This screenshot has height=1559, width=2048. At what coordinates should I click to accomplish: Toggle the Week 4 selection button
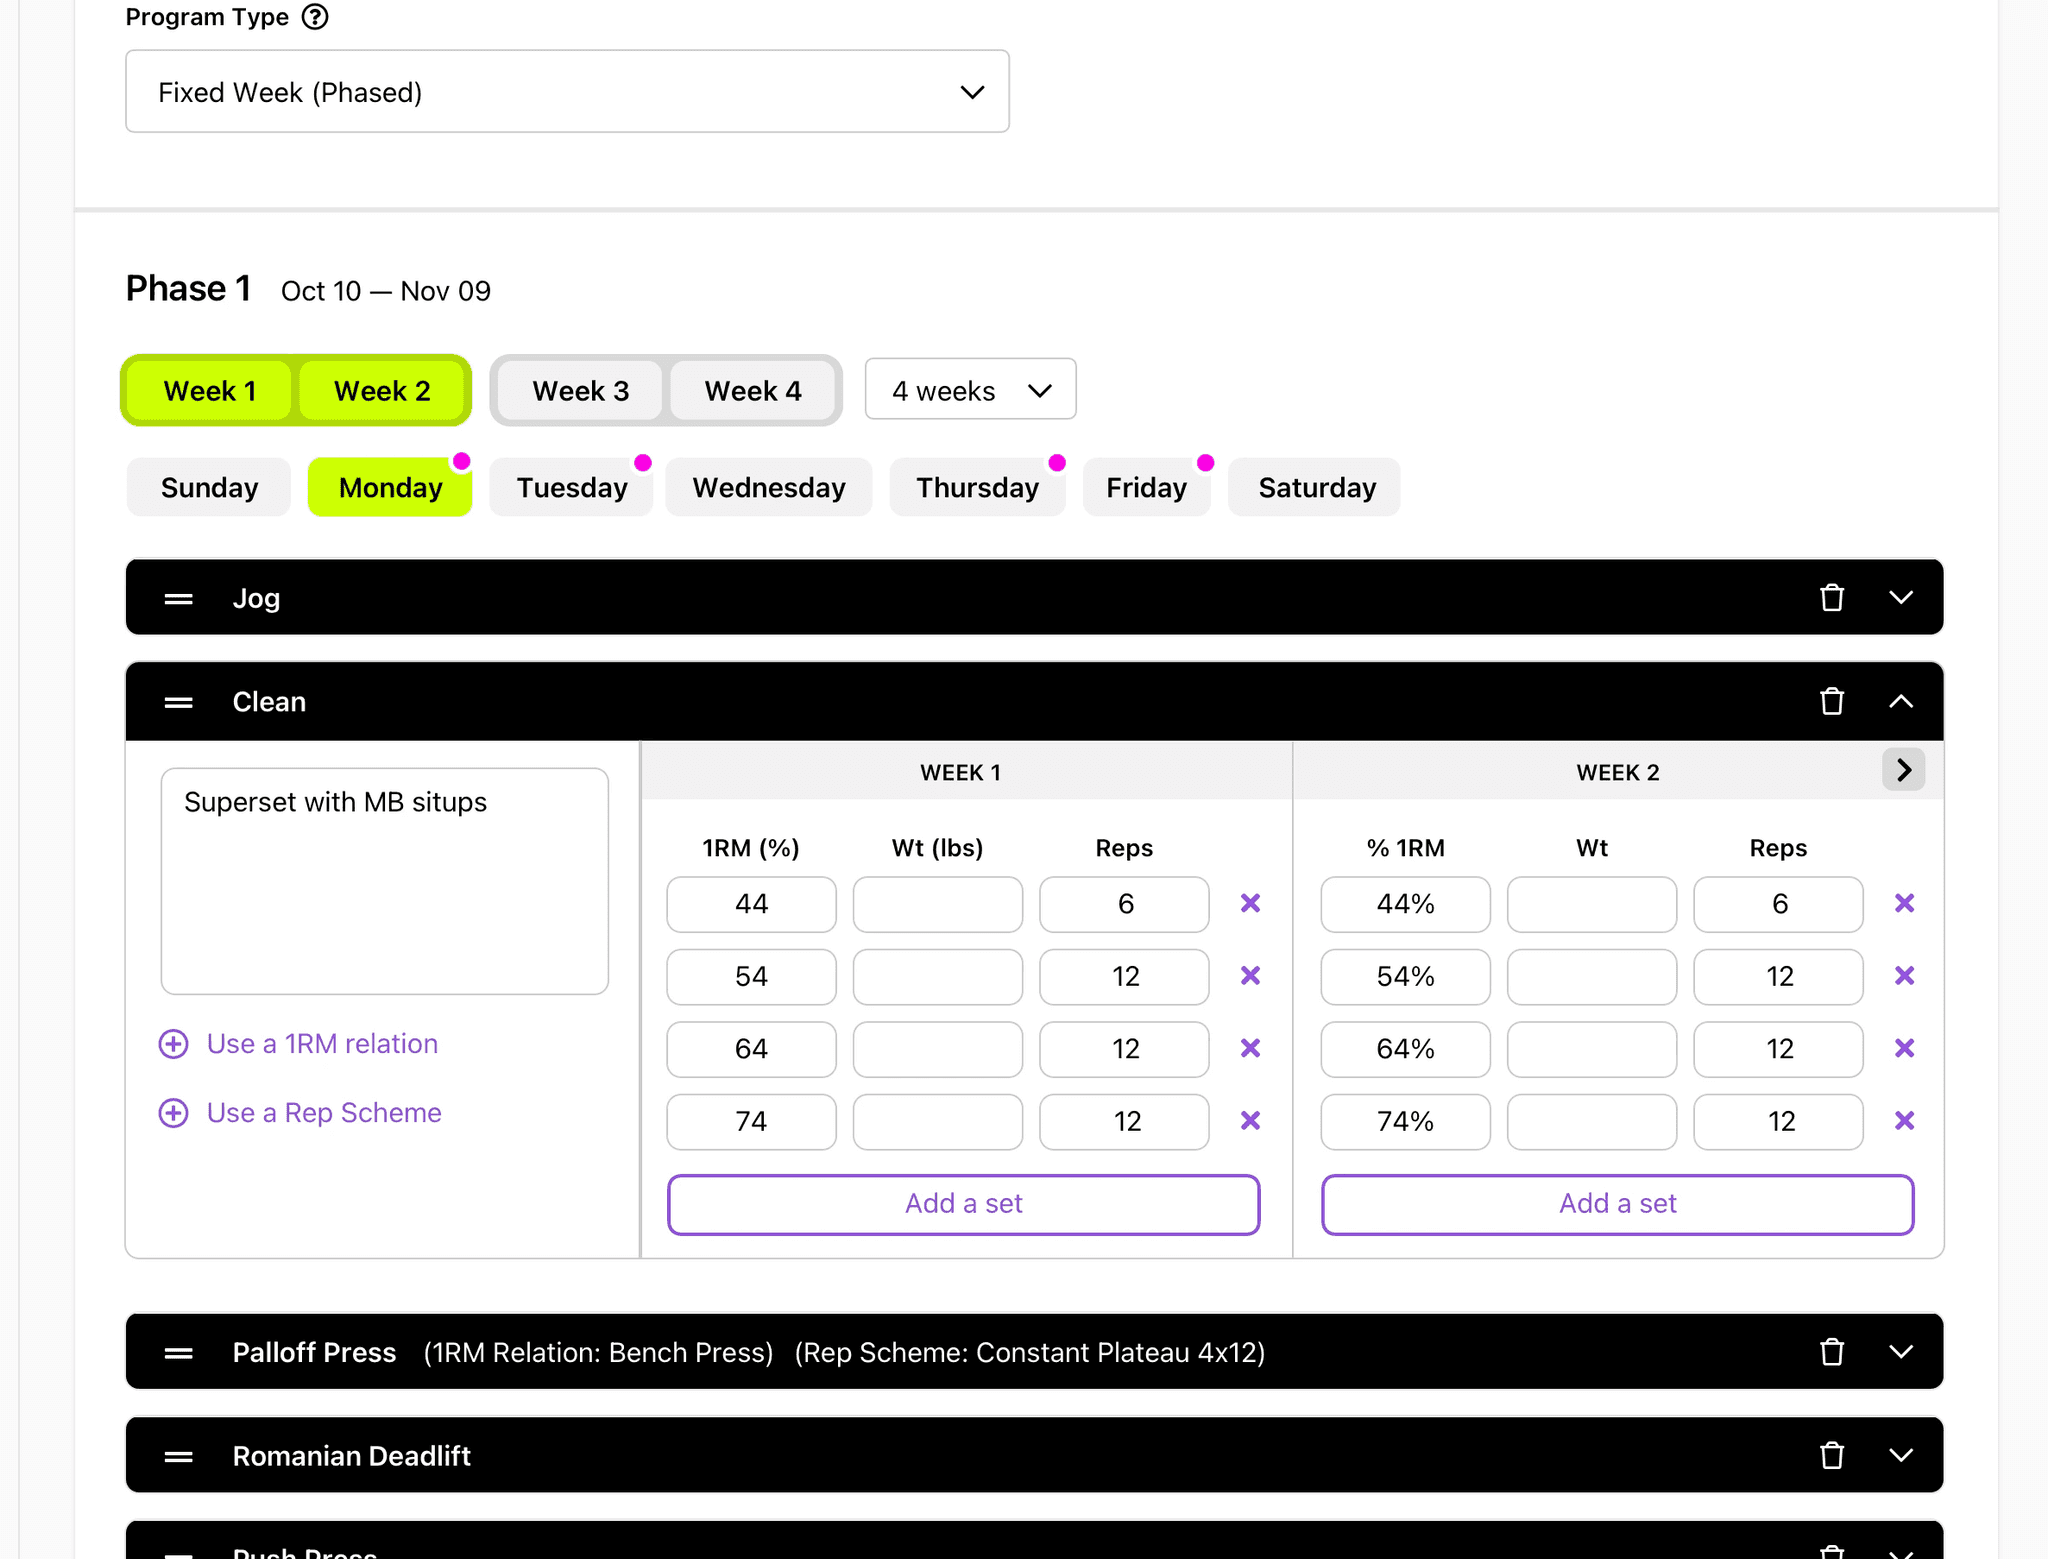tap(752, 391)
